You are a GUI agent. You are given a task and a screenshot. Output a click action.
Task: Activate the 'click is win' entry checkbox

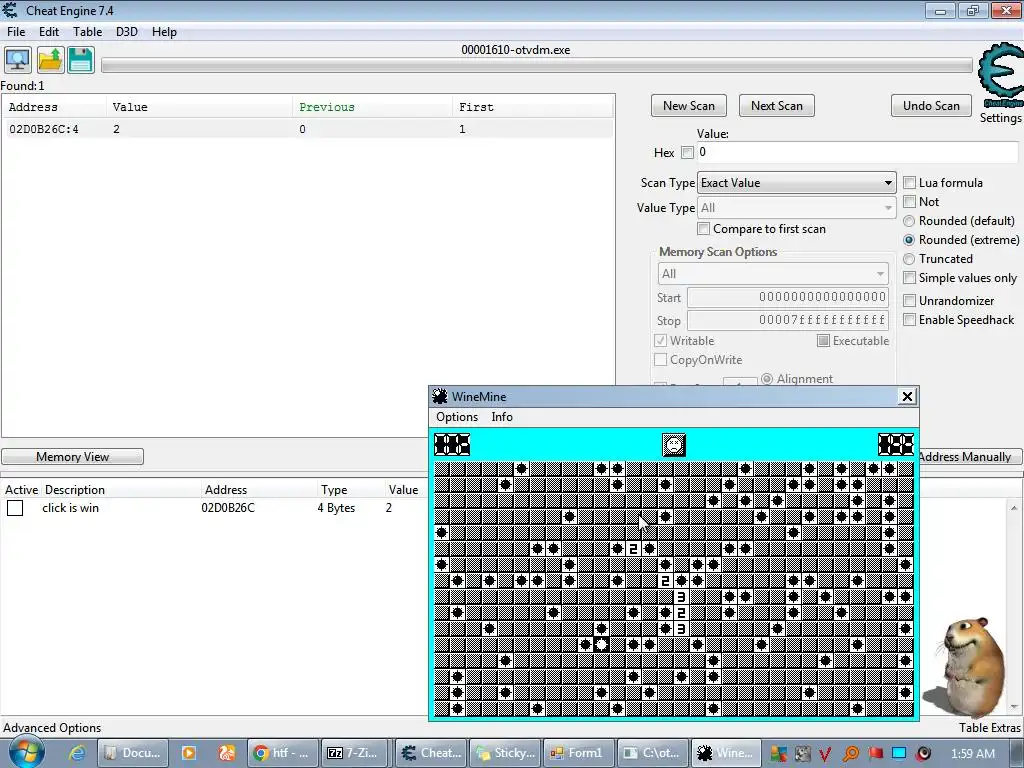[x=15, y=507]
